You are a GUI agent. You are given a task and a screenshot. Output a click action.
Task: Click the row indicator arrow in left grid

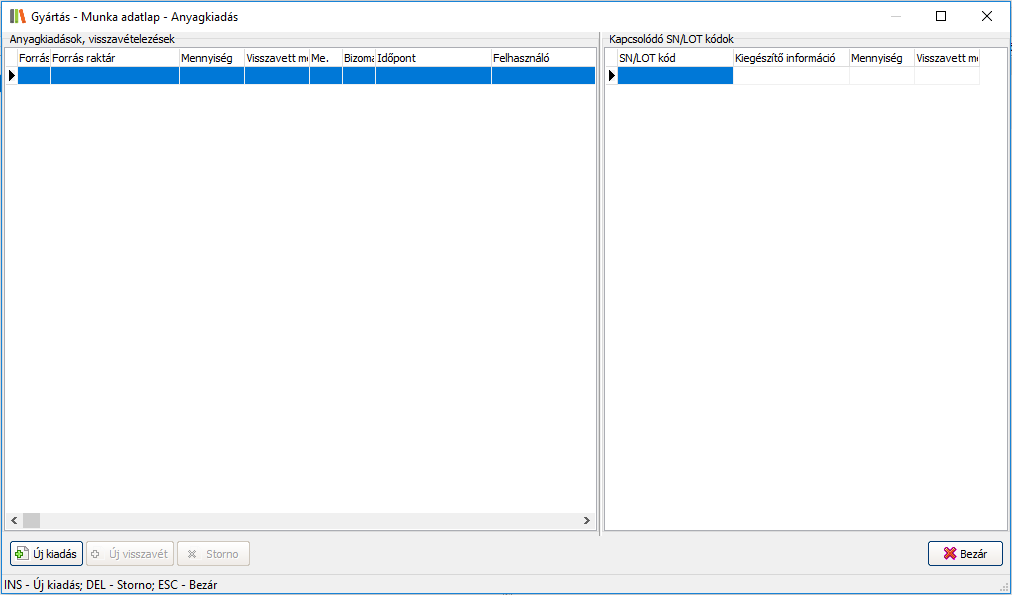coord(12,76)
